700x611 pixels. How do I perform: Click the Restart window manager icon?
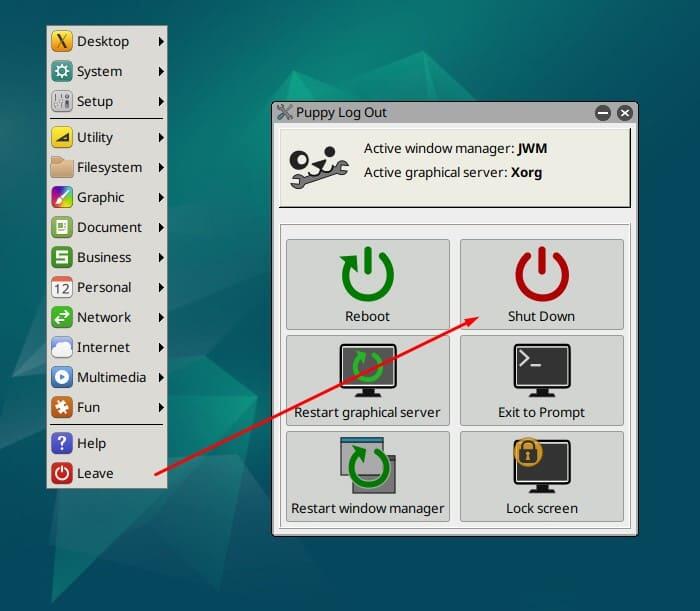tap(368, 465)
